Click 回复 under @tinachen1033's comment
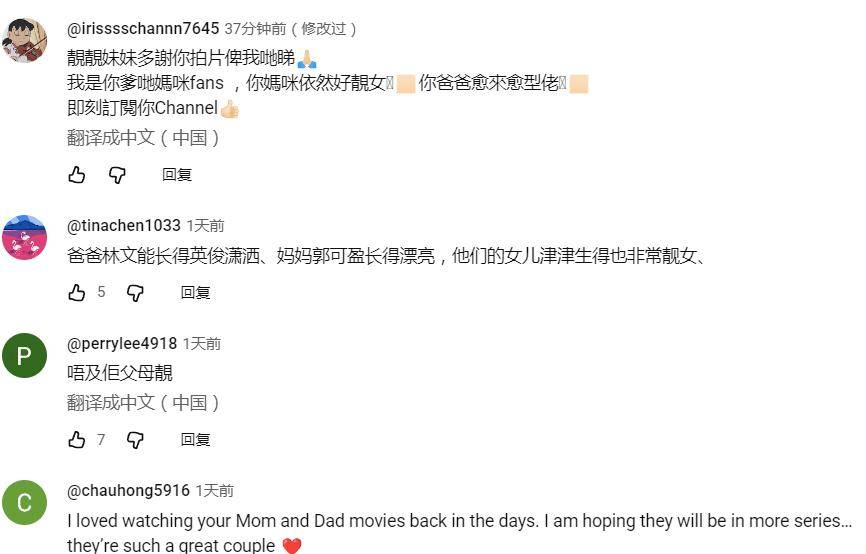The image size is (866, 554). (x=196, y=292)
